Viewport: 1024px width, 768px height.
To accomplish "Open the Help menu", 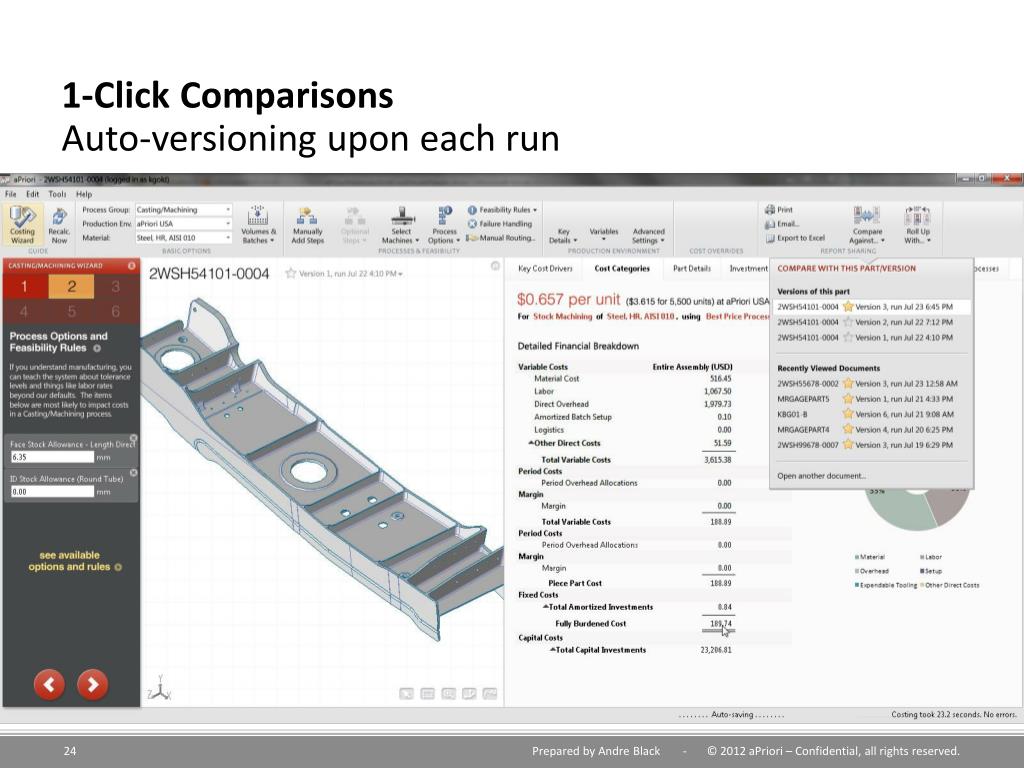I will (x=84, y=194).
